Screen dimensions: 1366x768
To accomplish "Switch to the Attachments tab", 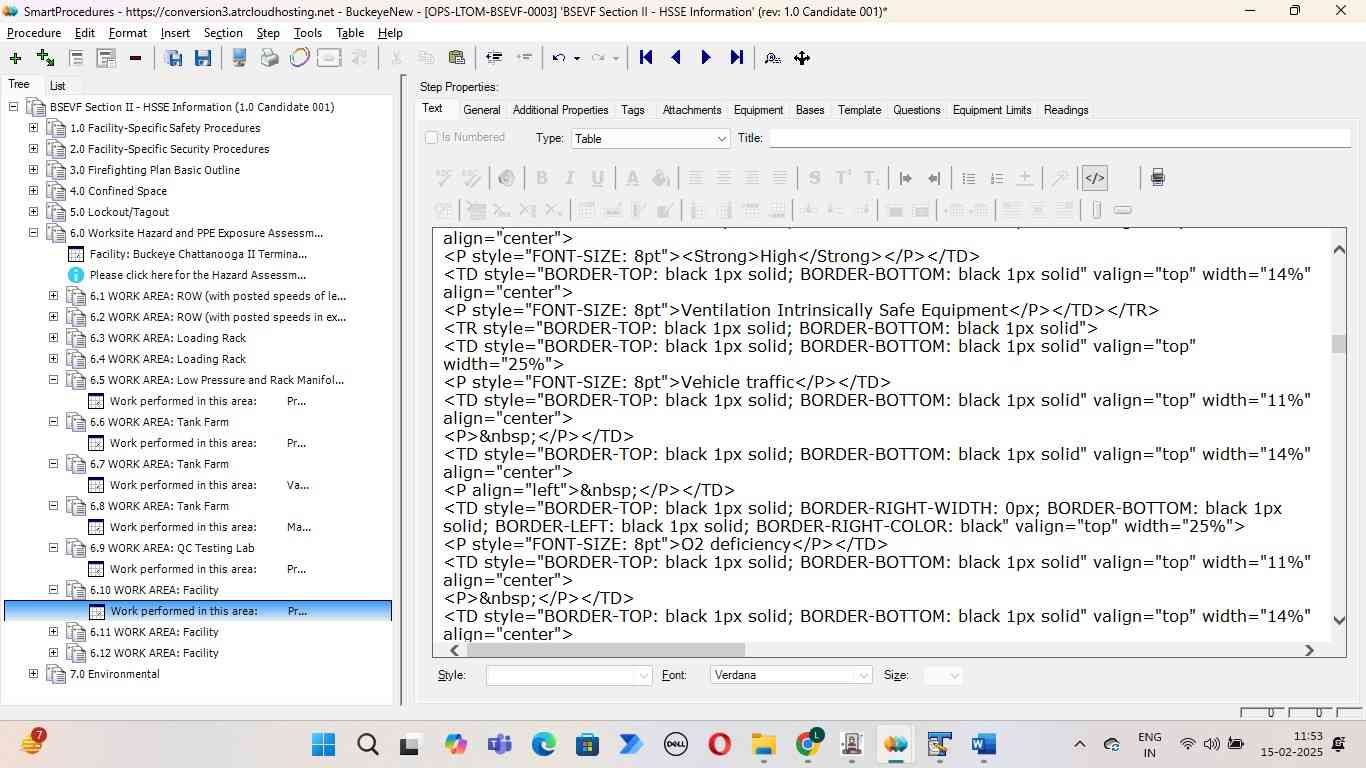I will pyautogui.click(x=691, y=110).
